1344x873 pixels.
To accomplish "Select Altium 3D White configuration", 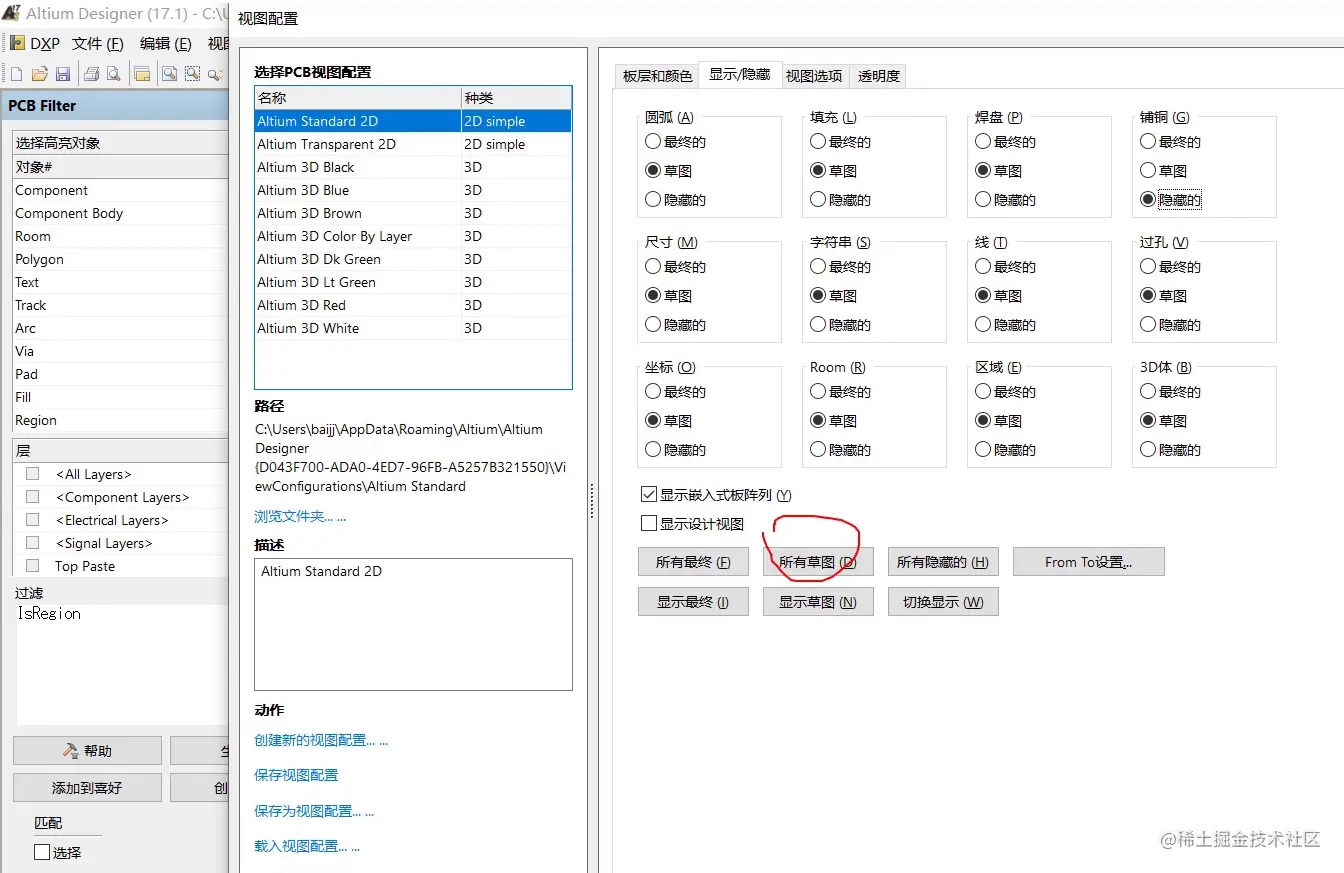I will pos(413,328).
